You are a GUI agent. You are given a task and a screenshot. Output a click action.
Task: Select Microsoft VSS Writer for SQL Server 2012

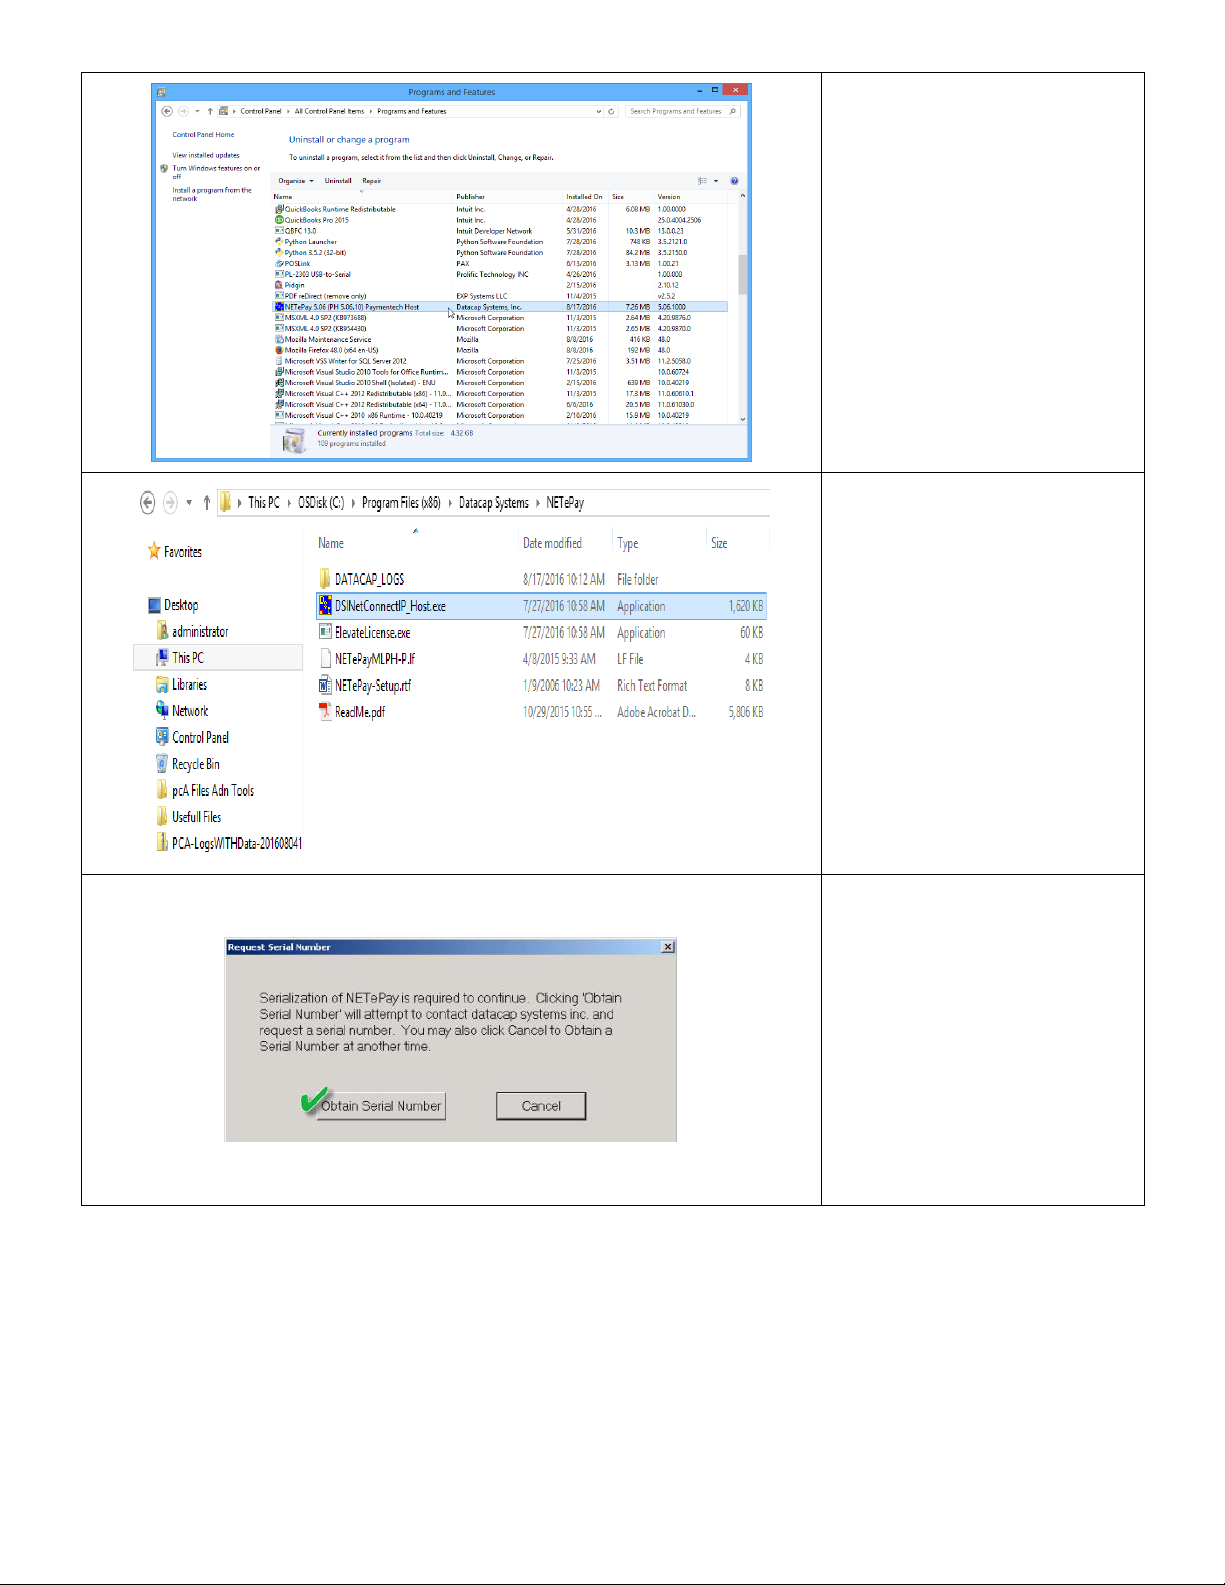coord(500,361)
